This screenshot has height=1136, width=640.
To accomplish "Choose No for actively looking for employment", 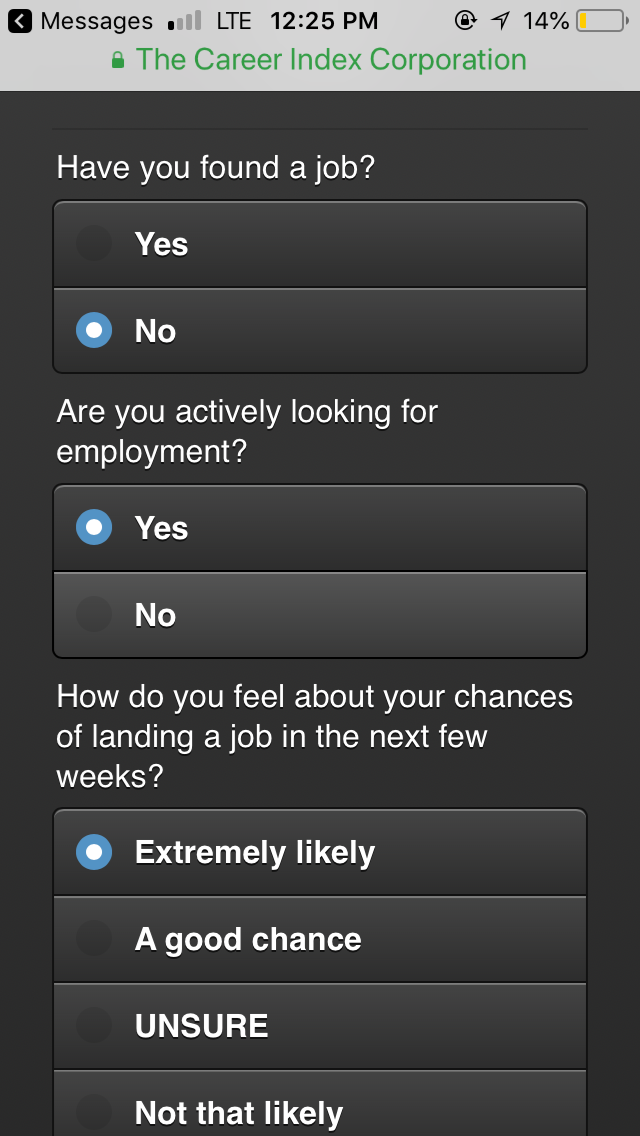I will click(320, 615).
